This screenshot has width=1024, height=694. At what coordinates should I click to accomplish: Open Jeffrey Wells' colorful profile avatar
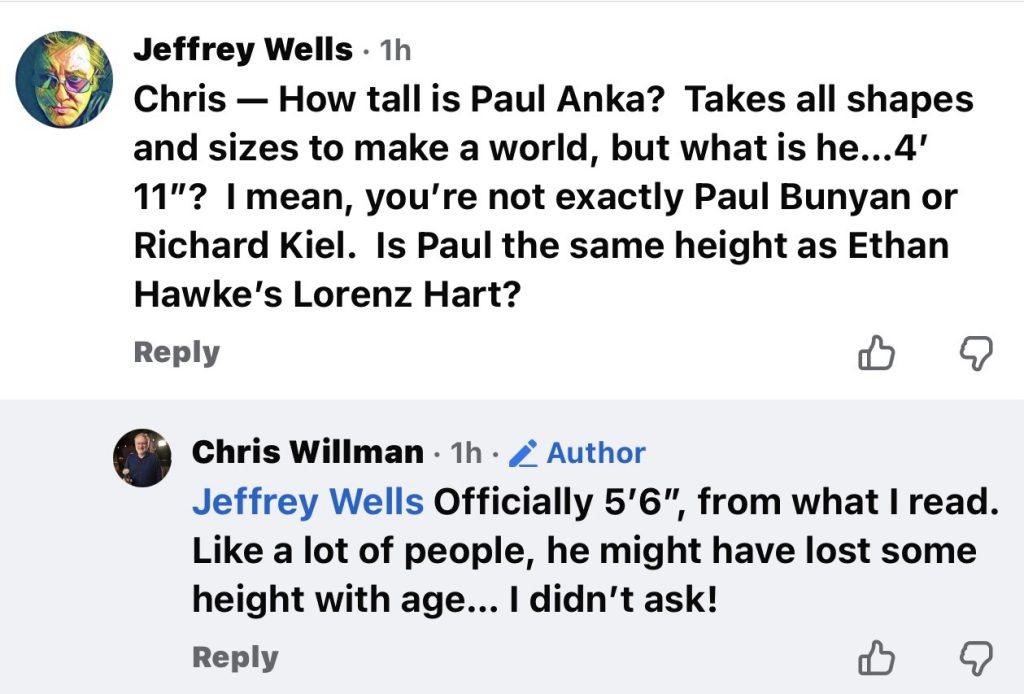pyautogui.click(x=65, y=80)
